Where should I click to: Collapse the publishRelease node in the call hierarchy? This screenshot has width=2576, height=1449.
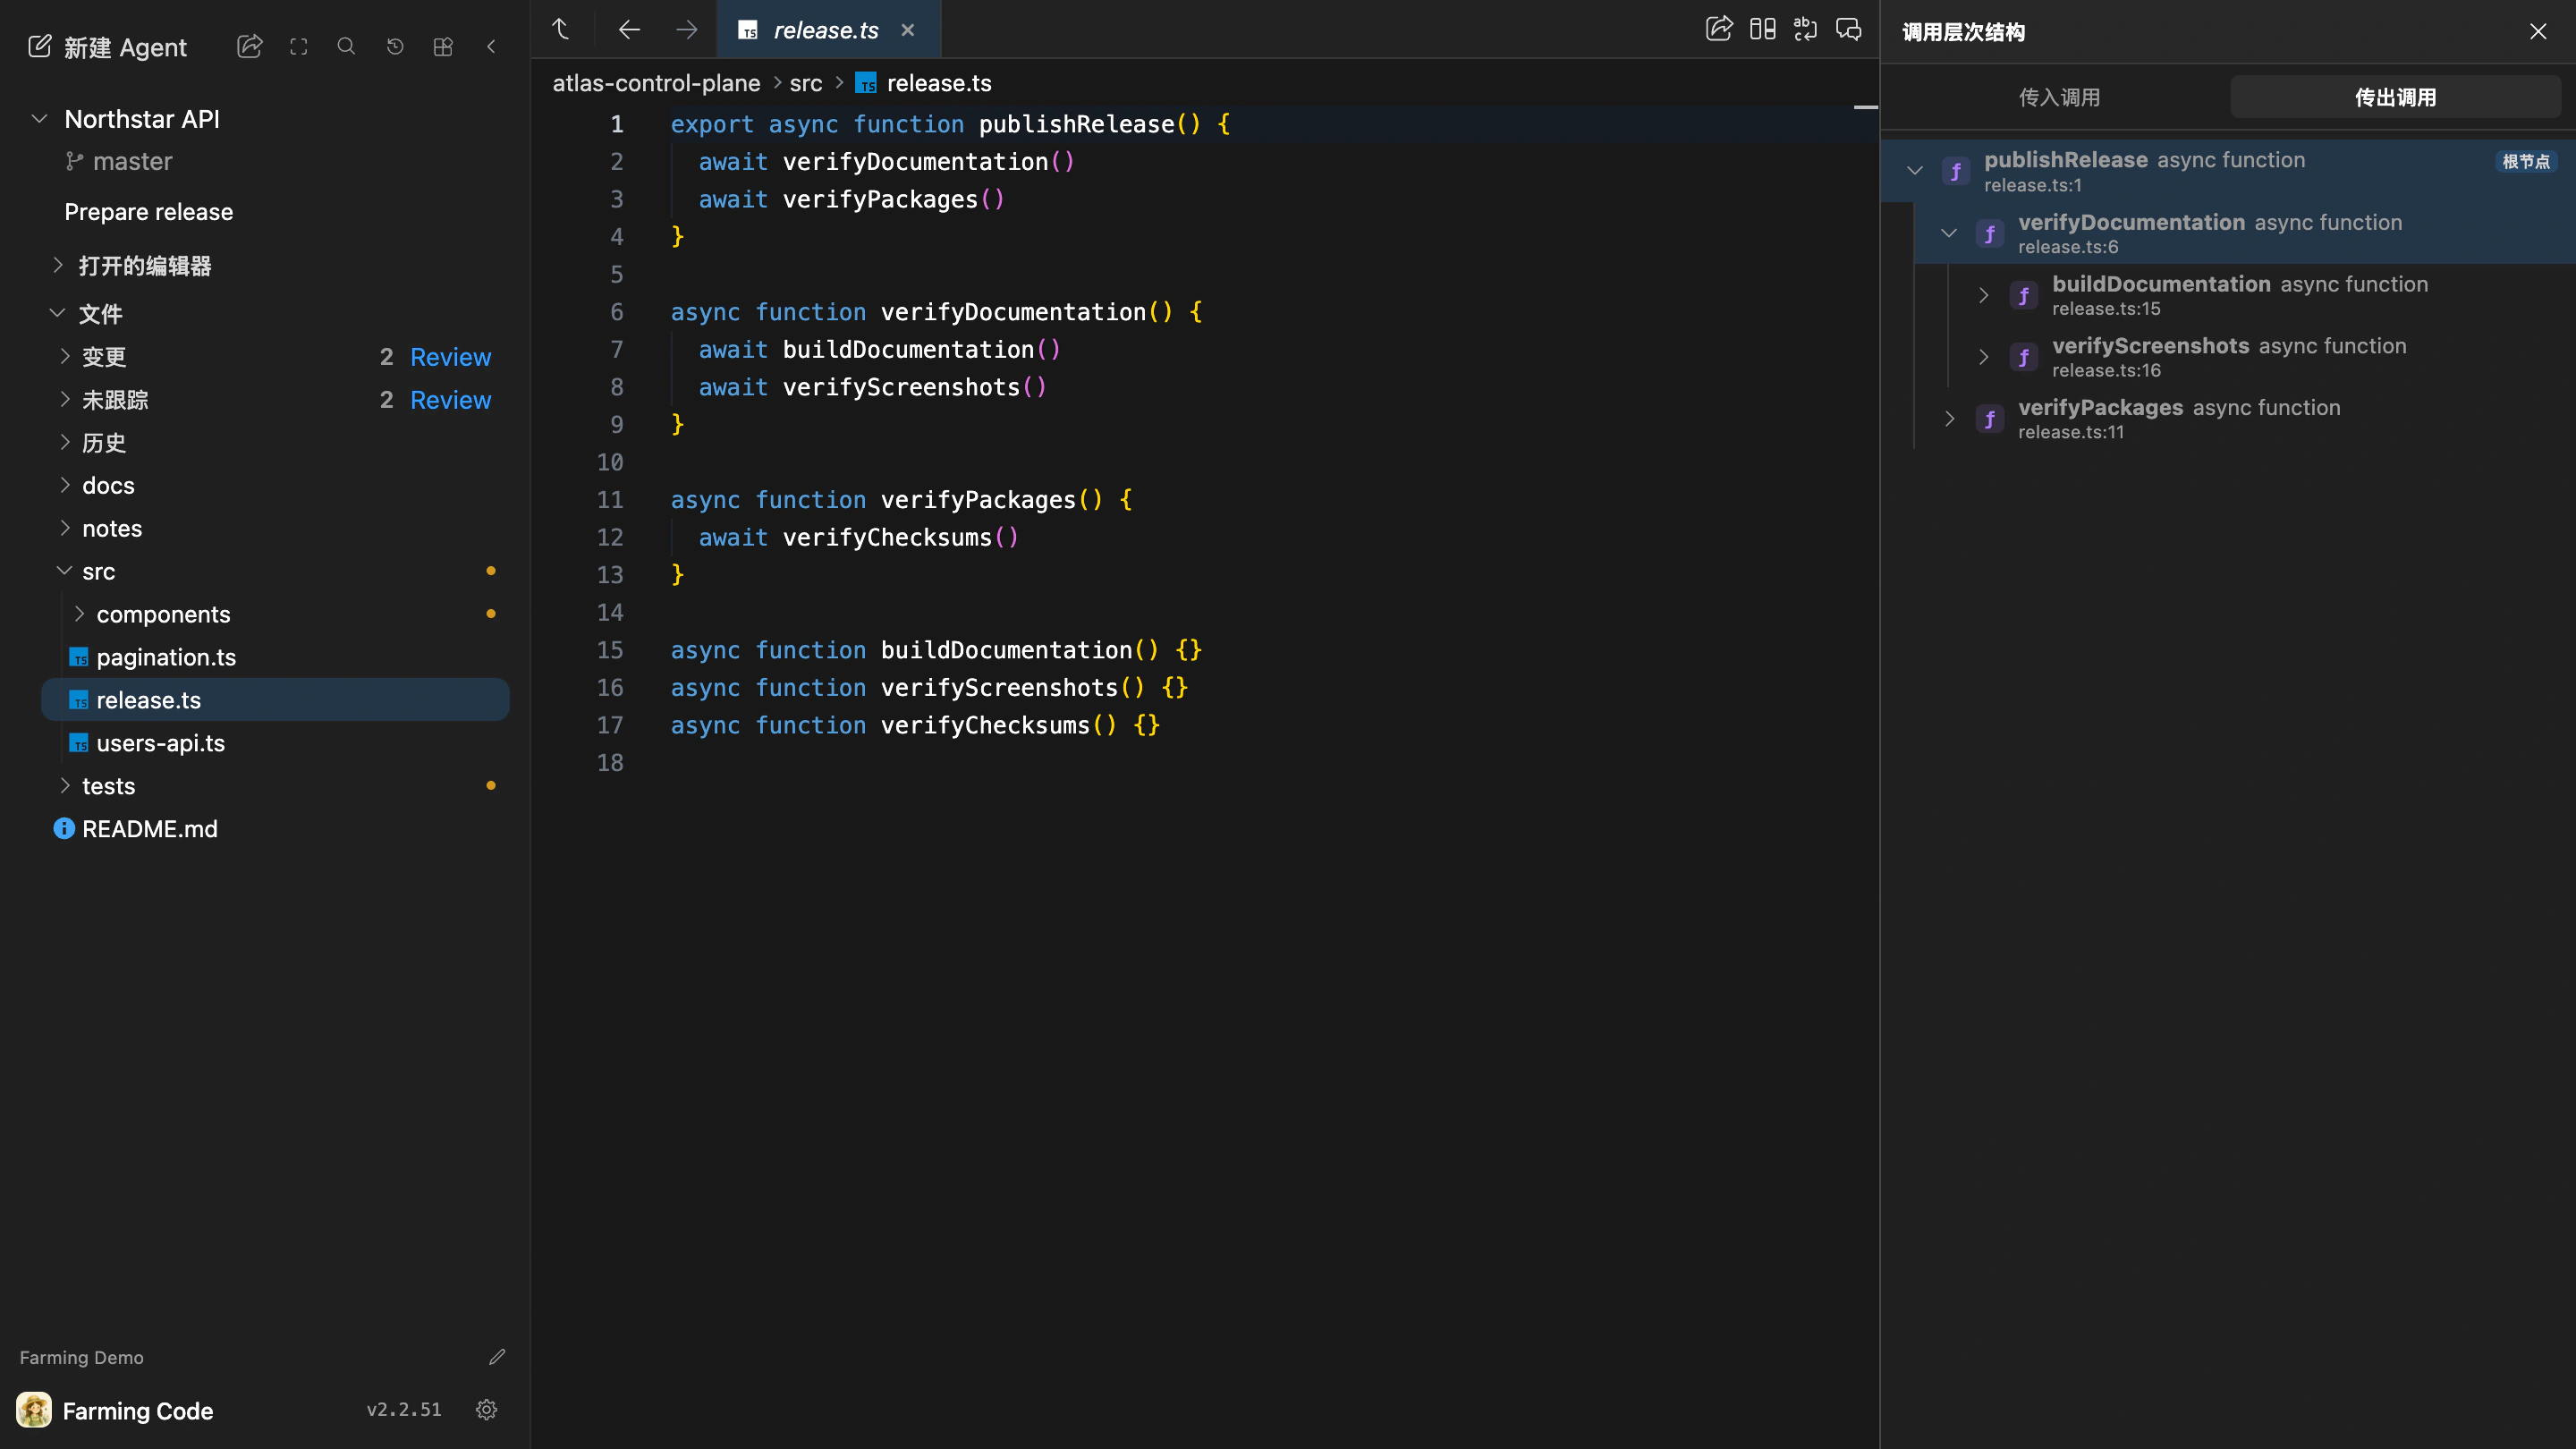pos(1915,171)
